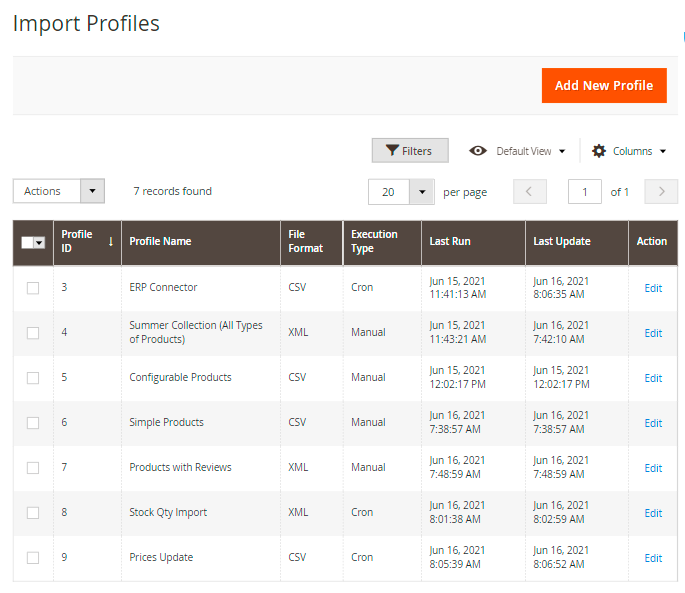This screenshot has height=593, width=685.
Task: Edit the Configurable Products profile
Action: click(x=653, y=378)
